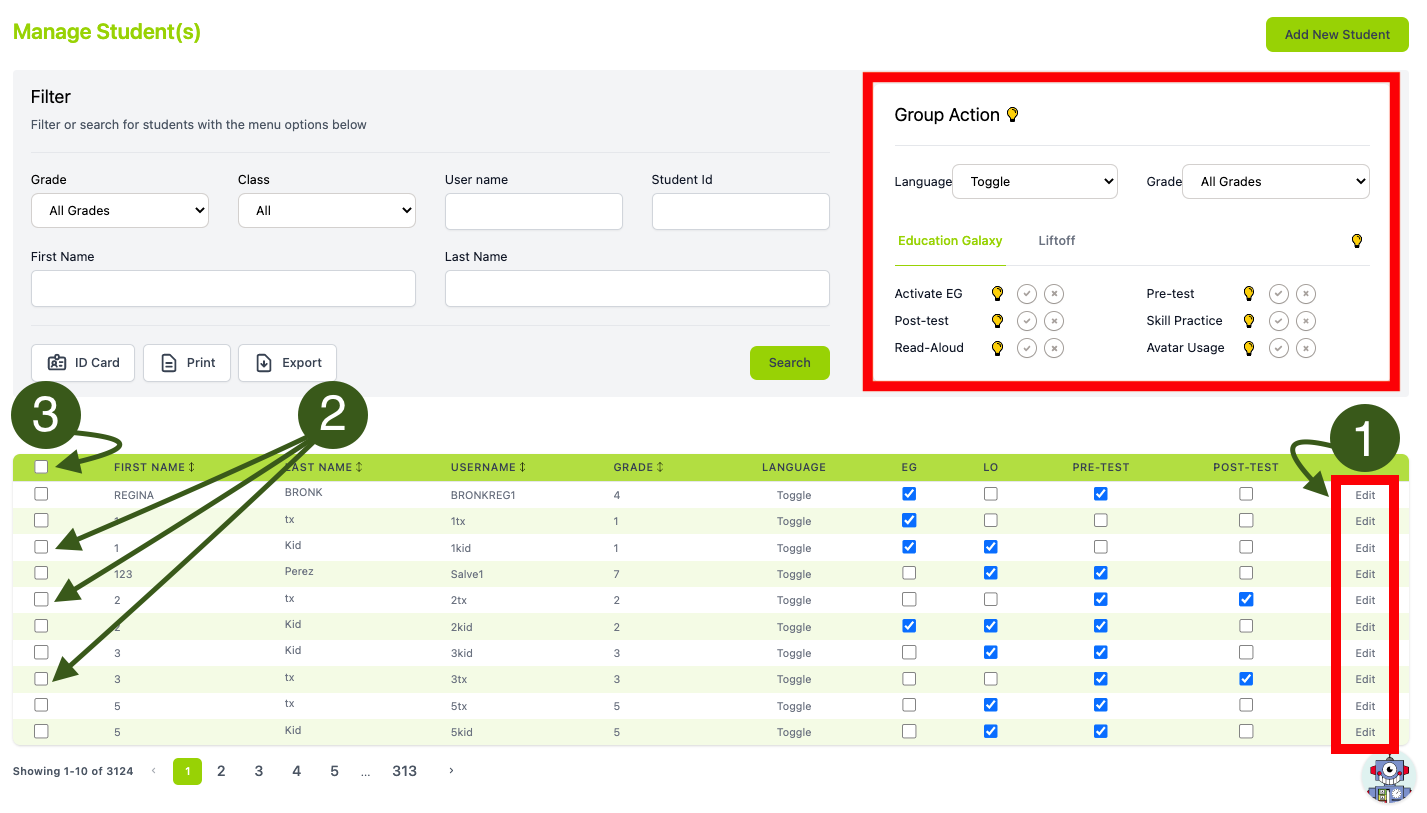Enable Post-test with its checkmark icon
Viewport: 1427px width, 813px height.
click(x=1027, y=321)
